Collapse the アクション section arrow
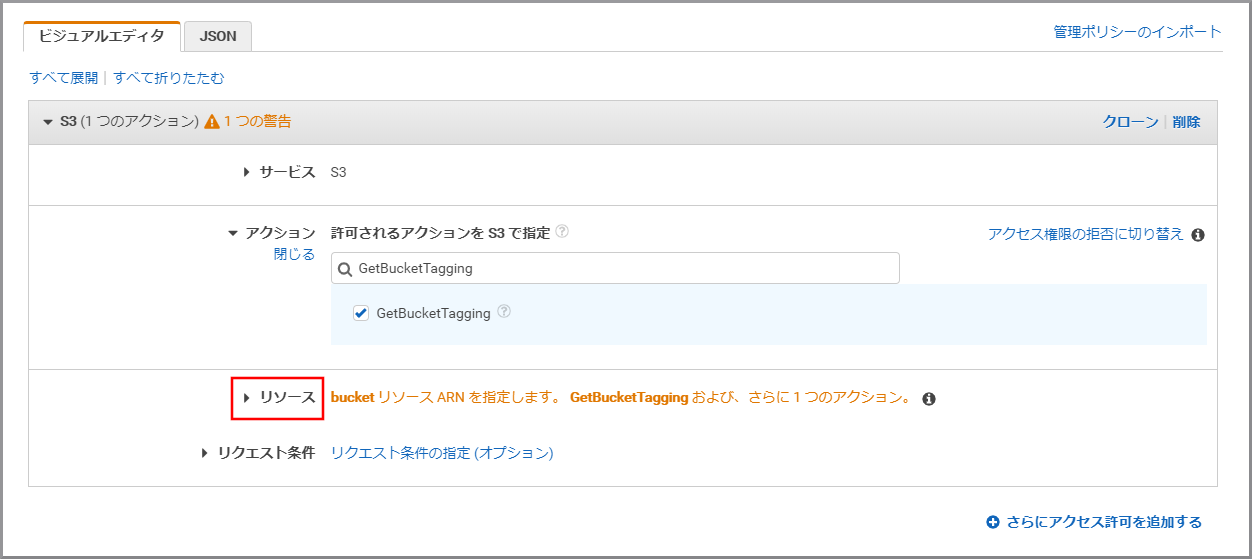Screen dimensions: 1252x559 pyautogui.click(x=234, y=233)
